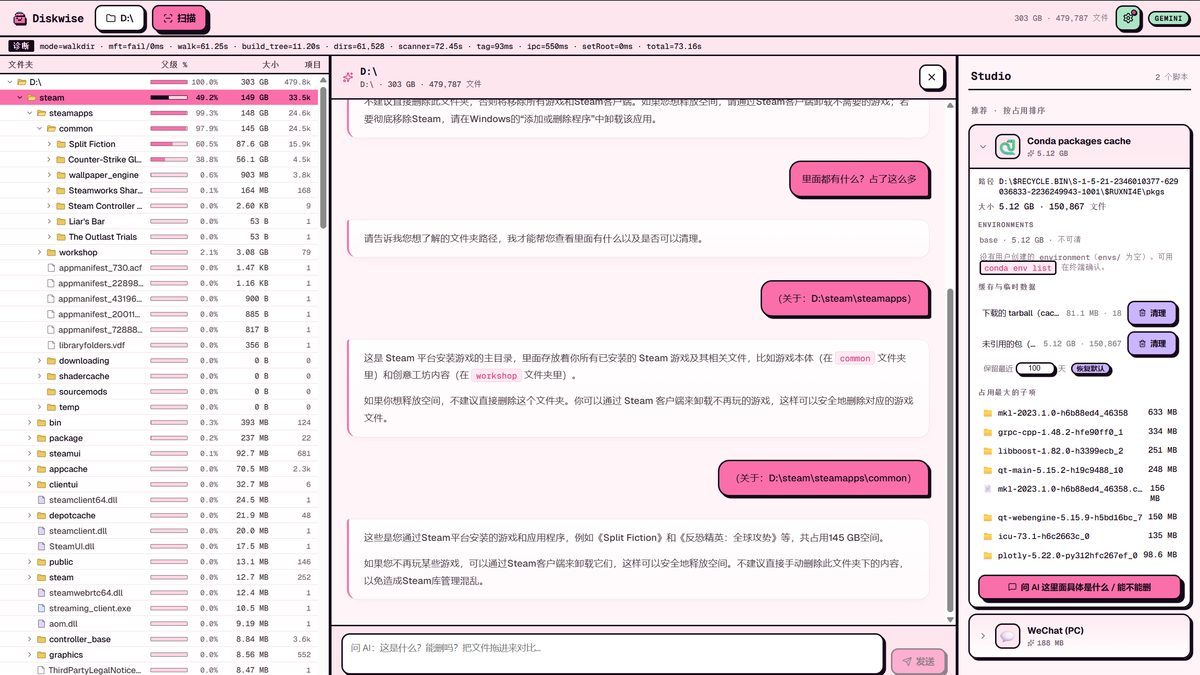
Task: Expand the Steamworks Shared folder chevron
Action: (x=49, y=190)
